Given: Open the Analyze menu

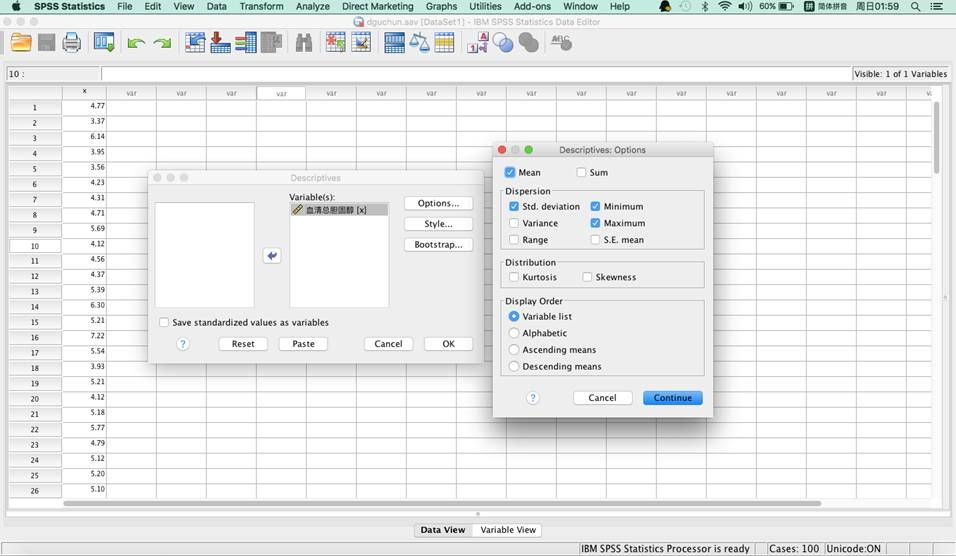Looking at the screenshot, I should coord(312,6).
